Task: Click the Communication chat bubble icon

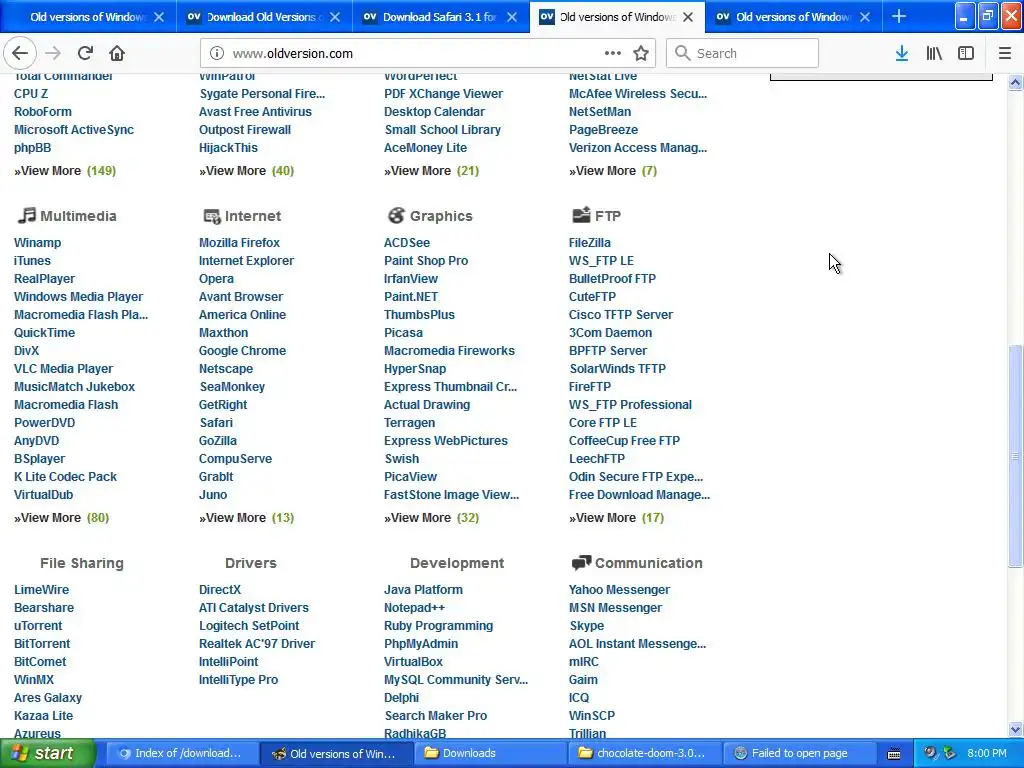Action: pos(581,563)
